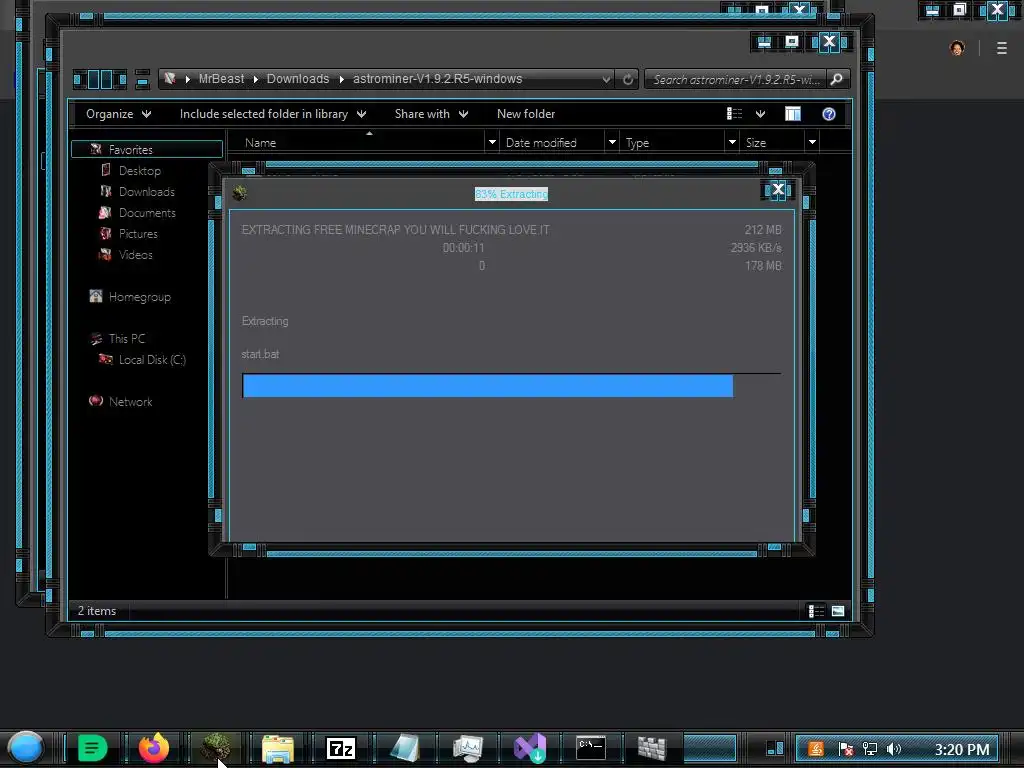Click the New folder button
Viewport: 1024px width, 768px height.
526,114
